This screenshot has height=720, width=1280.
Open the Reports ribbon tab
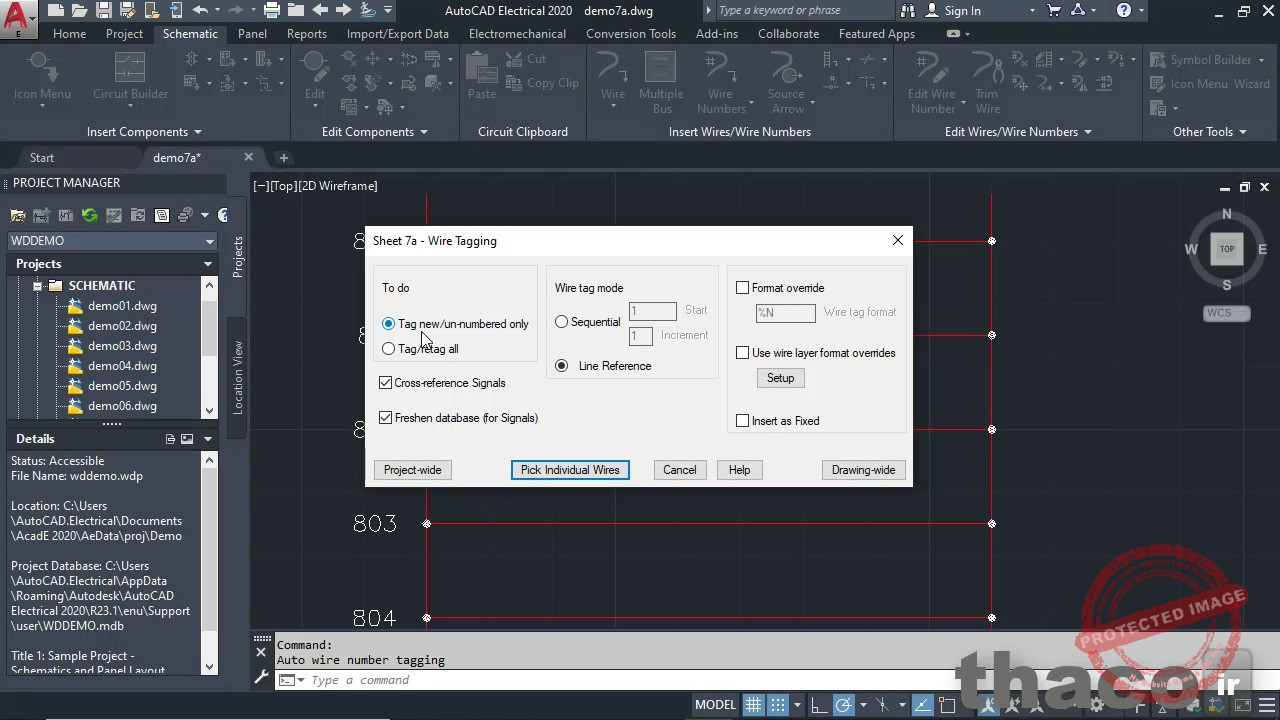306,33
